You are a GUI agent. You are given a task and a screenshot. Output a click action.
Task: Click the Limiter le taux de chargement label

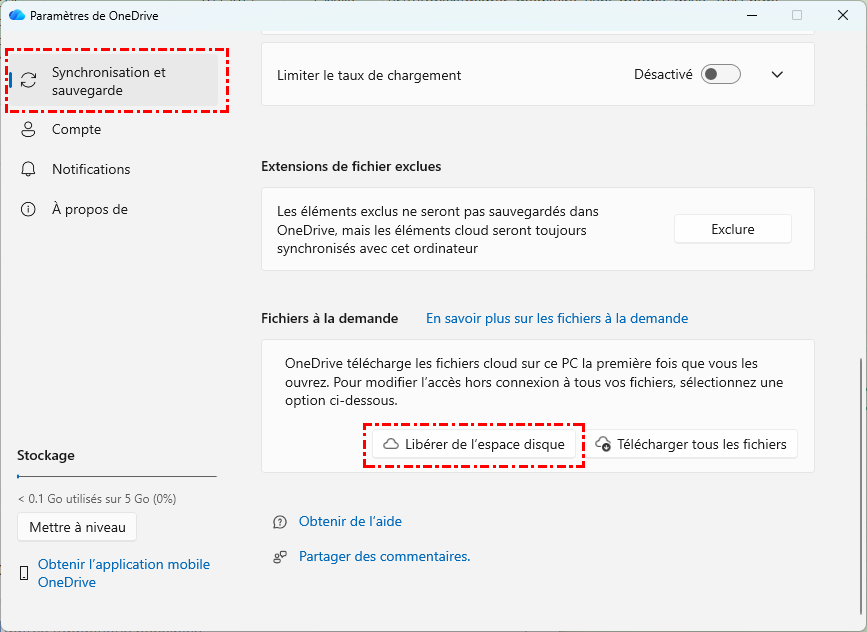[x=369, y=75]
